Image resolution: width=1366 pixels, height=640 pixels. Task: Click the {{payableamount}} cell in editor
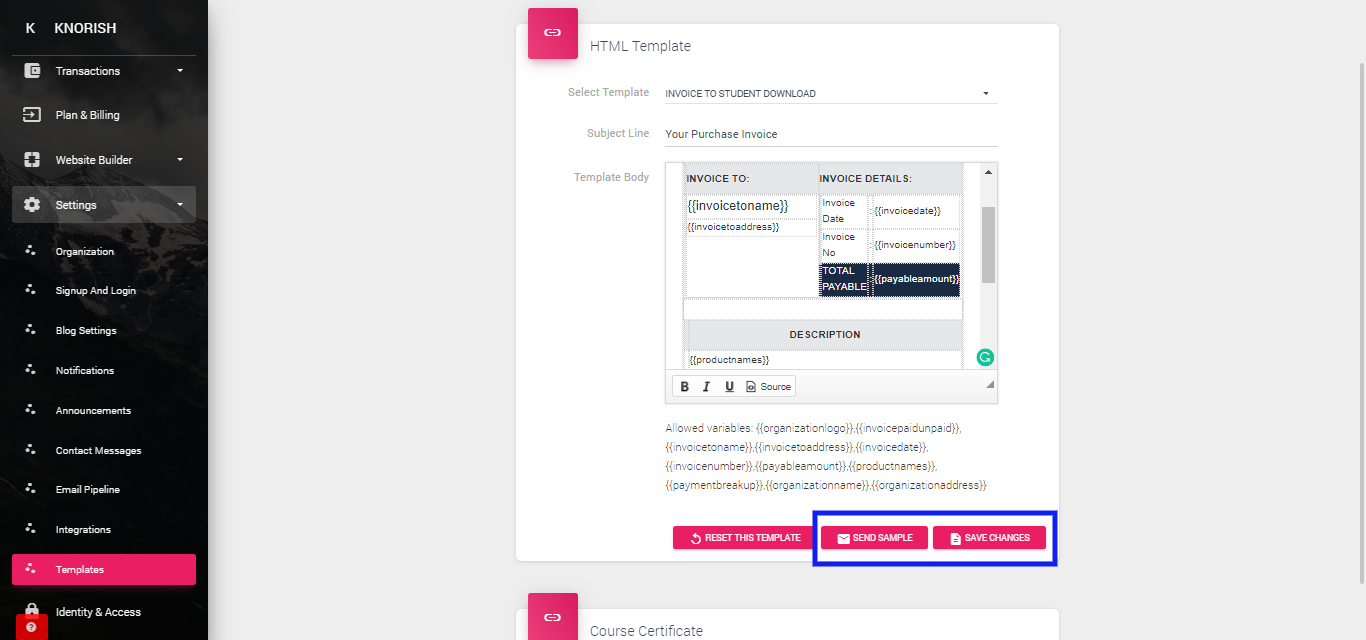click(916, 279)
